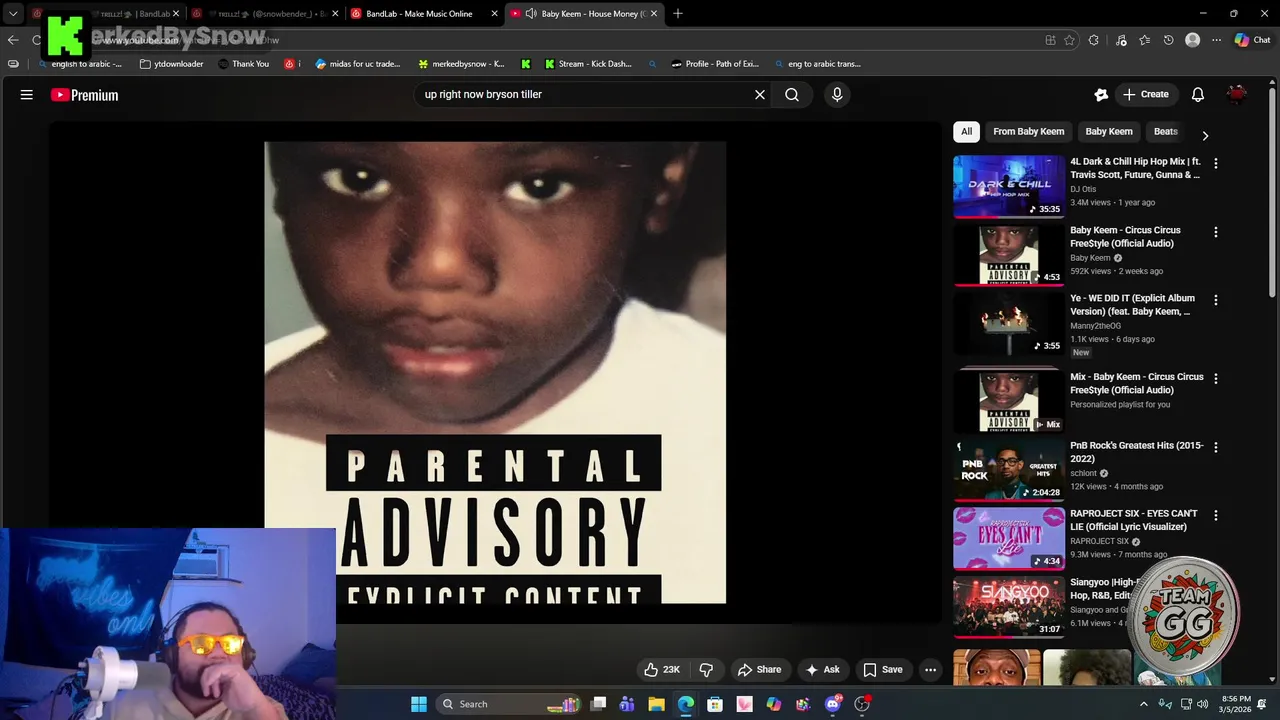Open 'Thank You' bookmark
Image resolution: width=1280 pixels, height=720 pixels.
coord(243,64)
